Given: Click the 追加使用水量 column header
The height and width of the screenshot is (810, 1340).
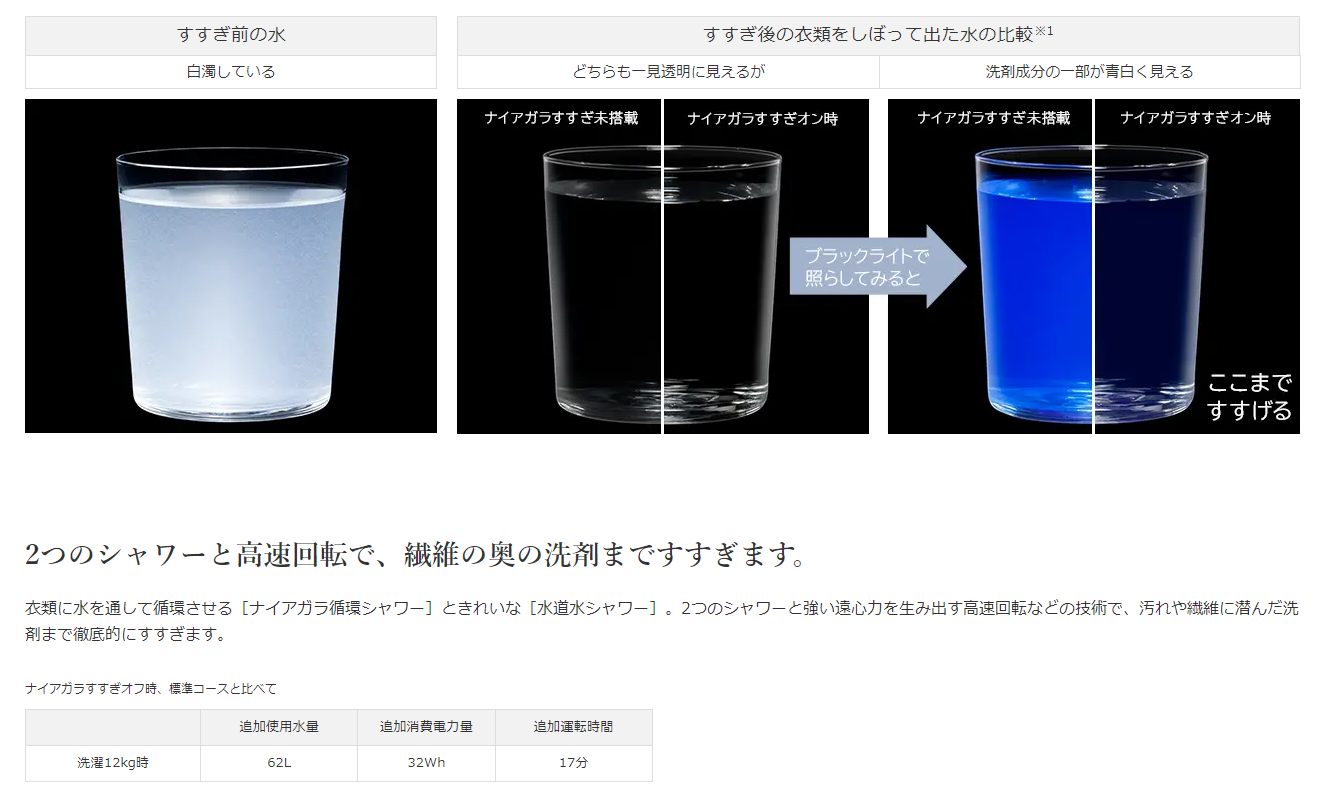Looking at the screenshot, I should pos(279,727).
